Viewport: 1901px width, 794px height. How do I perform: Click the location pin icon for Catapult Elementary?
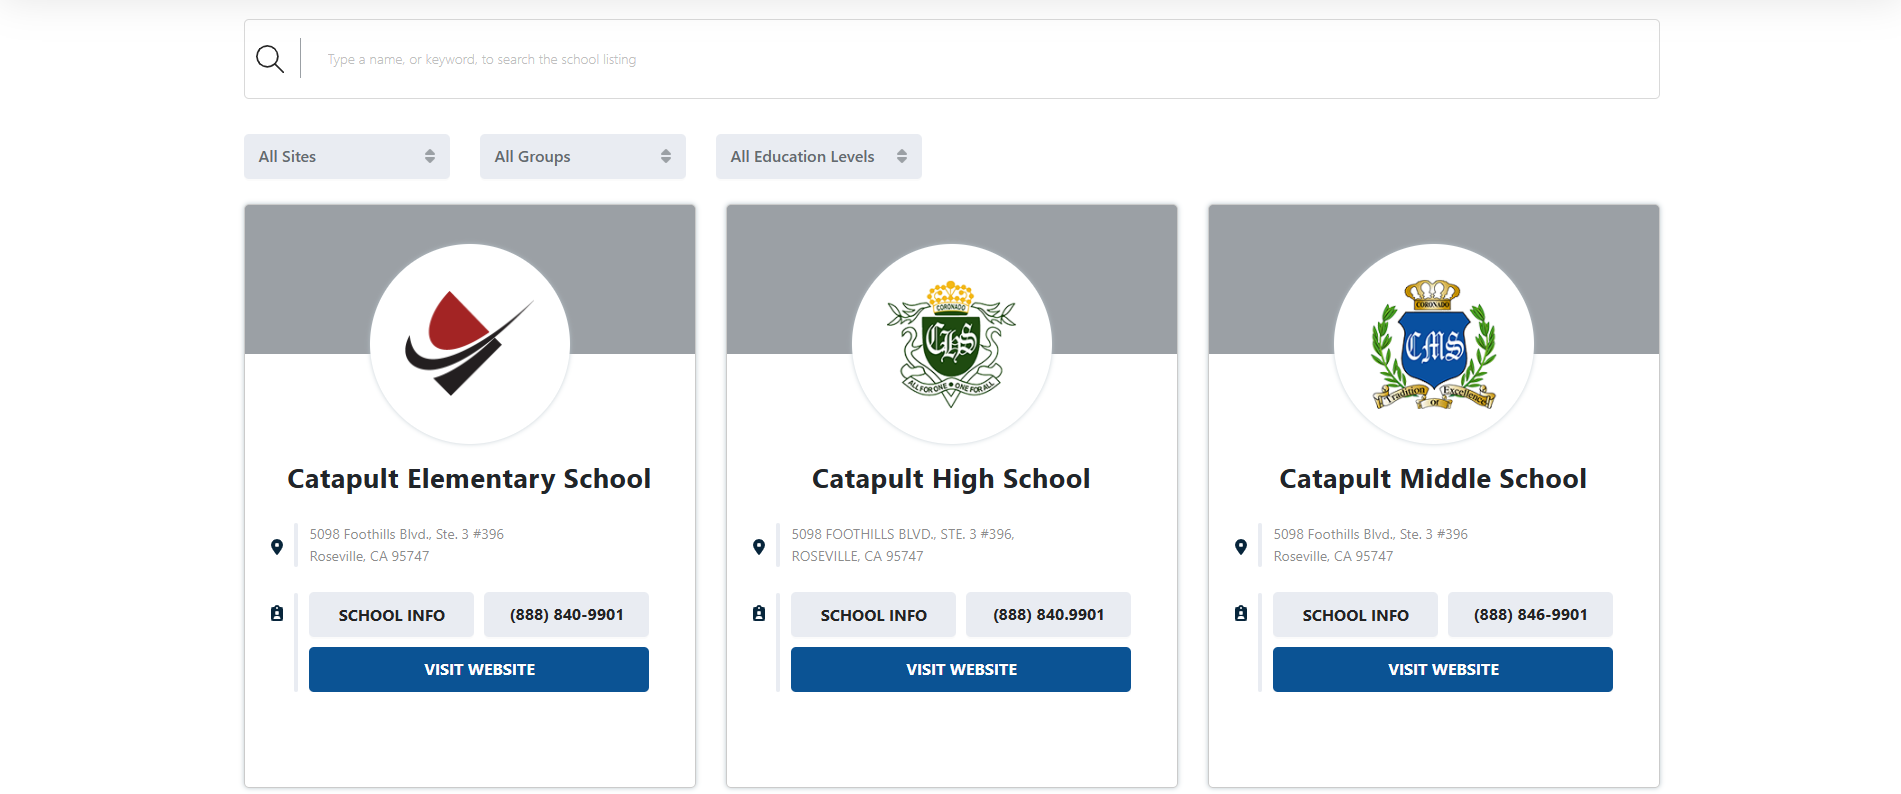(x=277, y=547)
